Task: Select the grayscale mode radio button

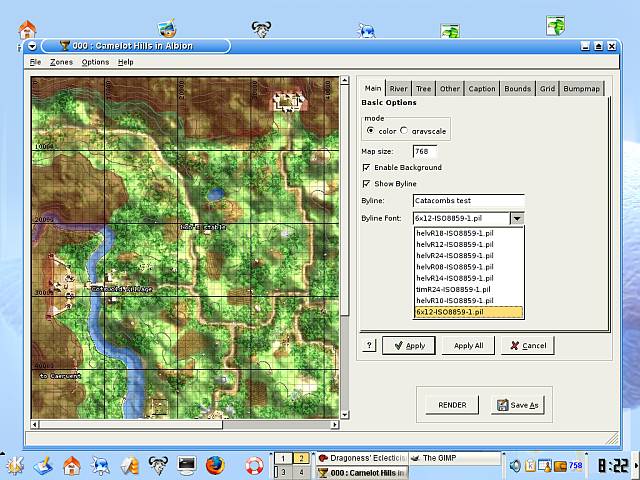Action: click(x=404, y=130)
